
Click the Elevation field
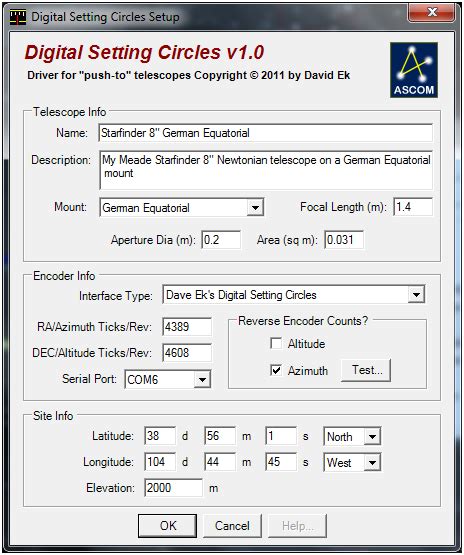click(x=173, y=488)
